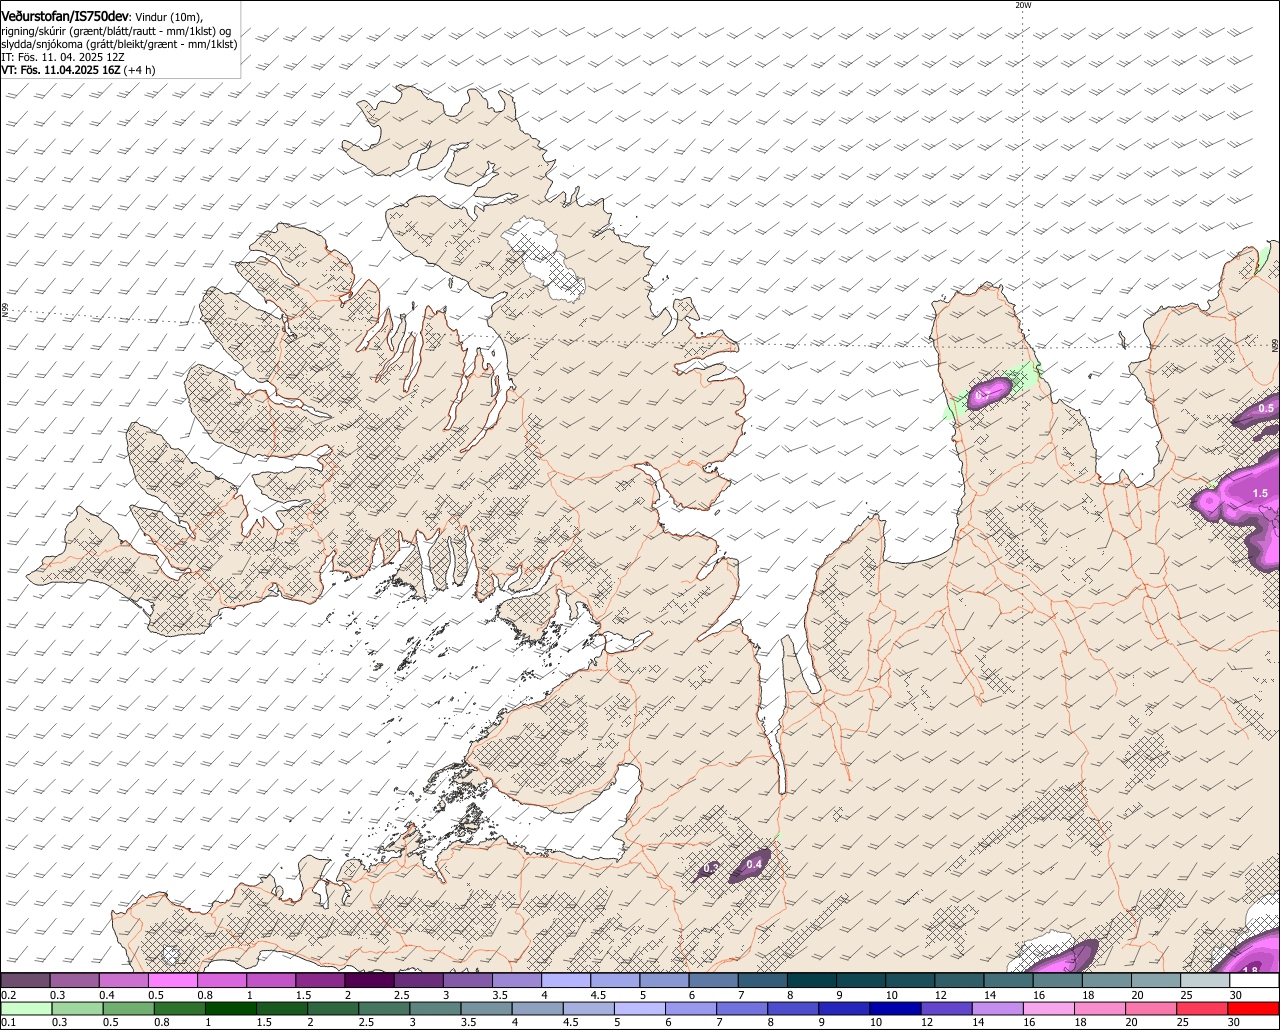Screen dimensions: 1280x1030
Task: Click the 1.5 precipitation value on the map
Action: click(1260, 493)
